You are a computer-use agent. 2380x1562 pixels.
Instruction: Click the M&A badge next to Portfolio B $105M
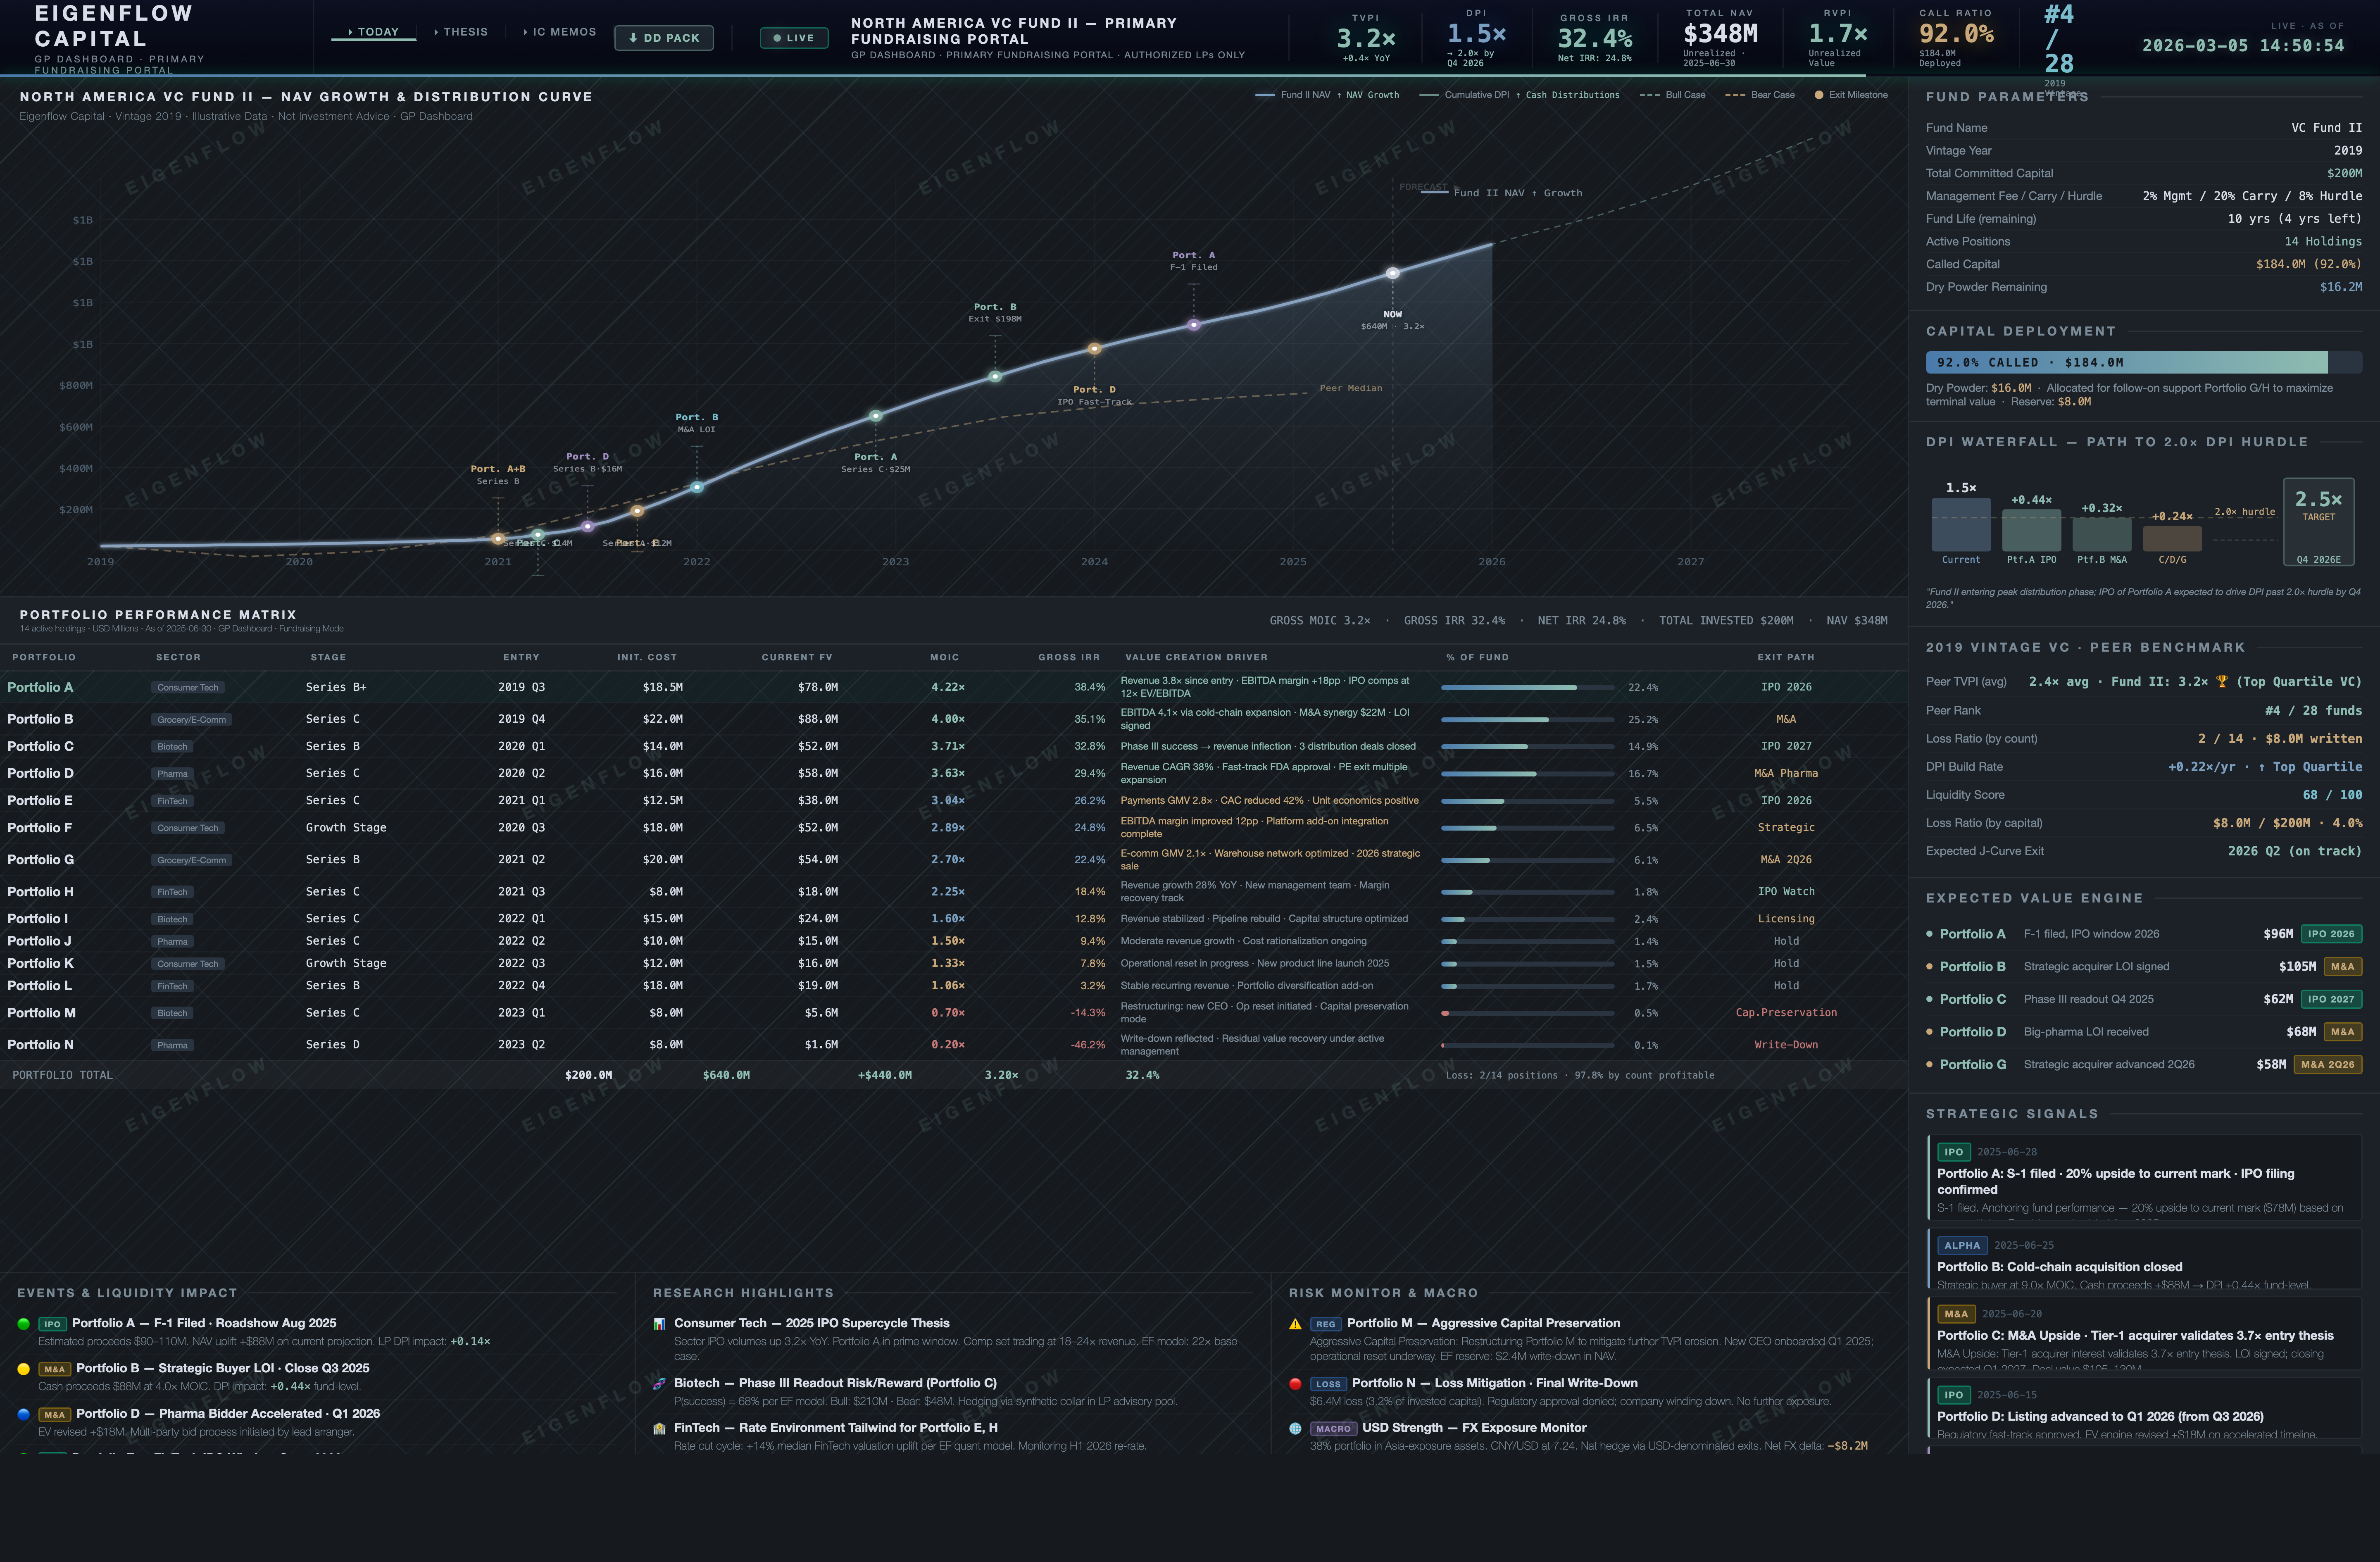(2343, 966)
